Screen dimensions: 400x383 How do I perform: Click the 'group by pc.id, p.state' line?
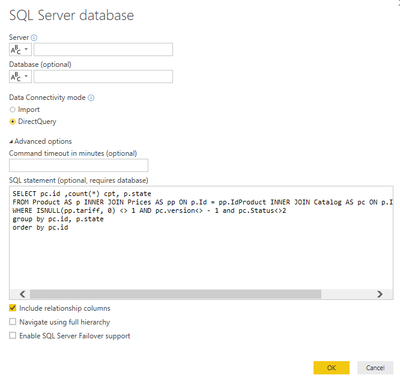click(58, 219)
